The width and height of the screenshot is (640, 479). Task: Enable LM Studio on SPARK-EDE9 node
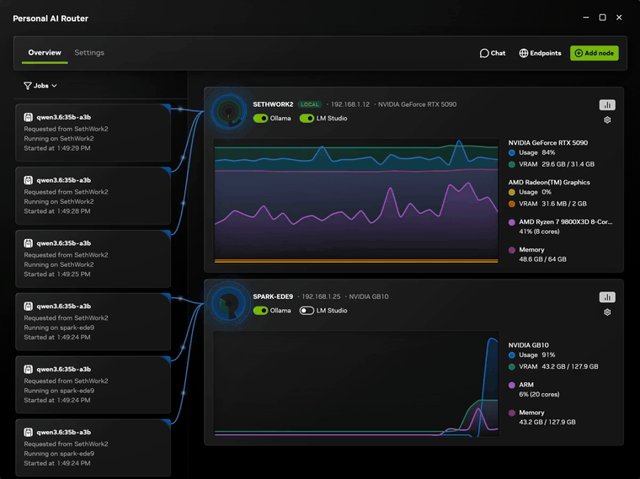(307, 310)
